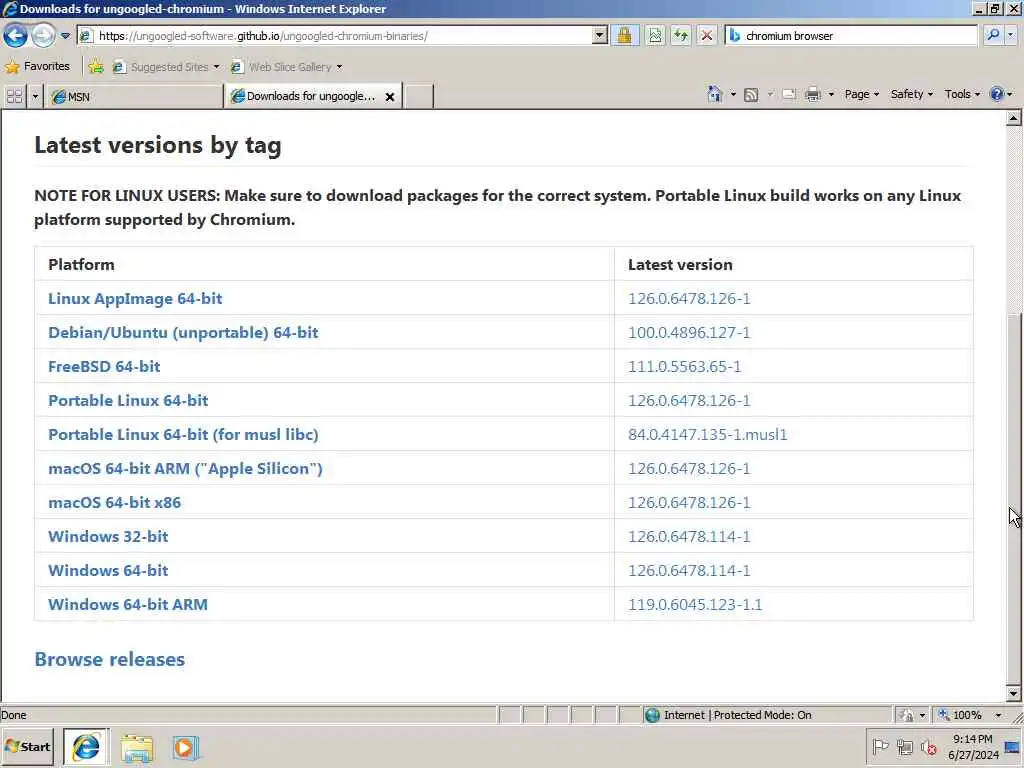Open Windows 32-bit link
1024x768 pixels.
click(108, 536)
